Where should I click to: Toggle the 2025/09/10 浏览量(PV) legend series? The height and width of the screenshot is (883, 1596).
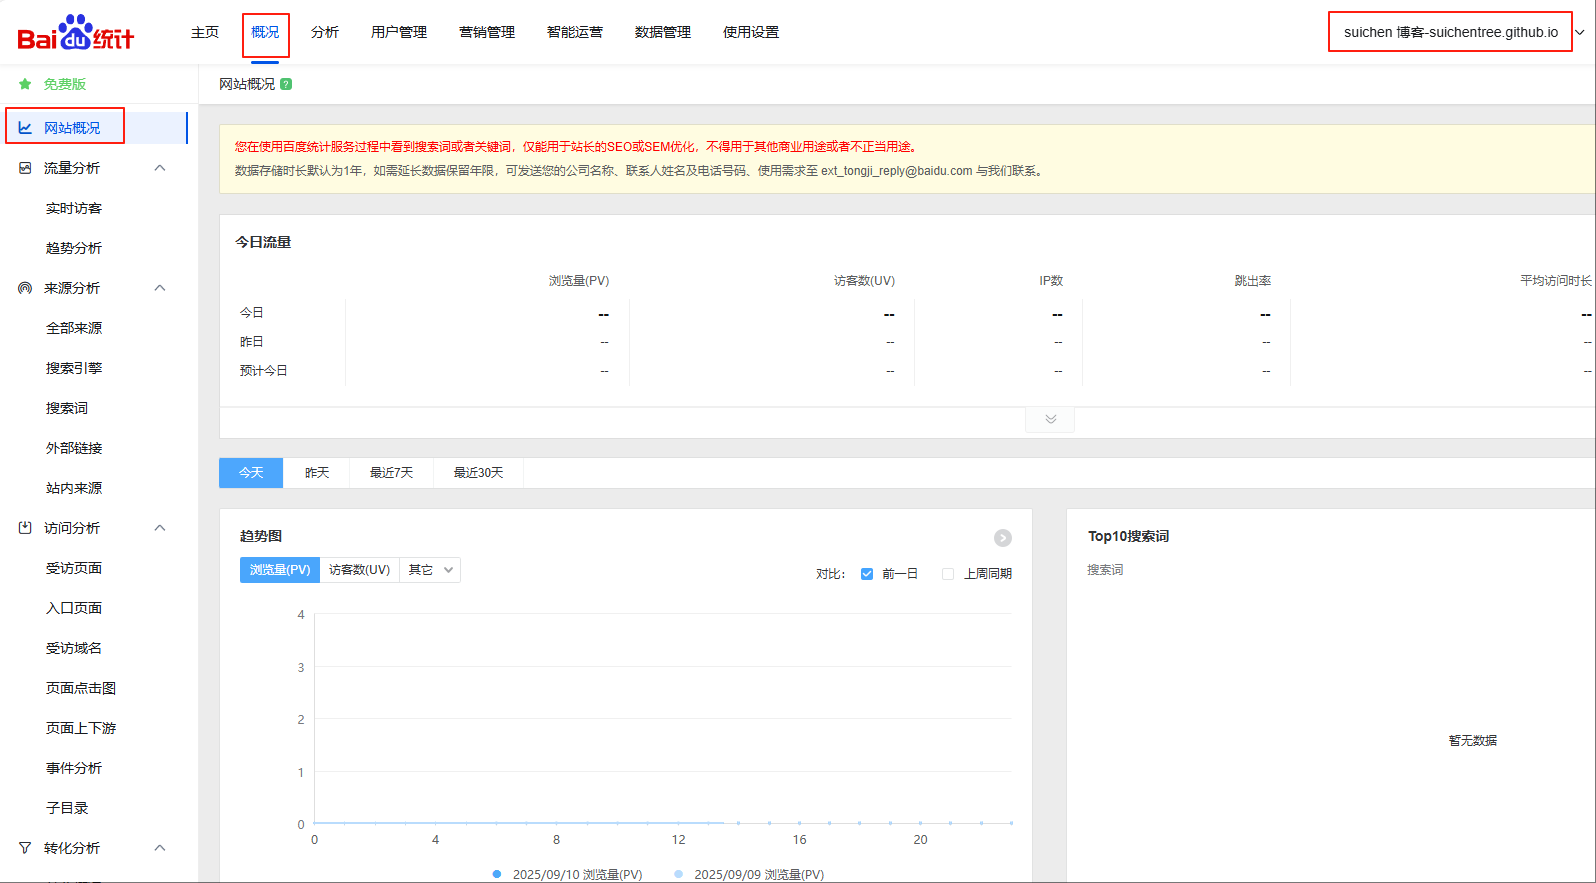(x=568, y=874)
